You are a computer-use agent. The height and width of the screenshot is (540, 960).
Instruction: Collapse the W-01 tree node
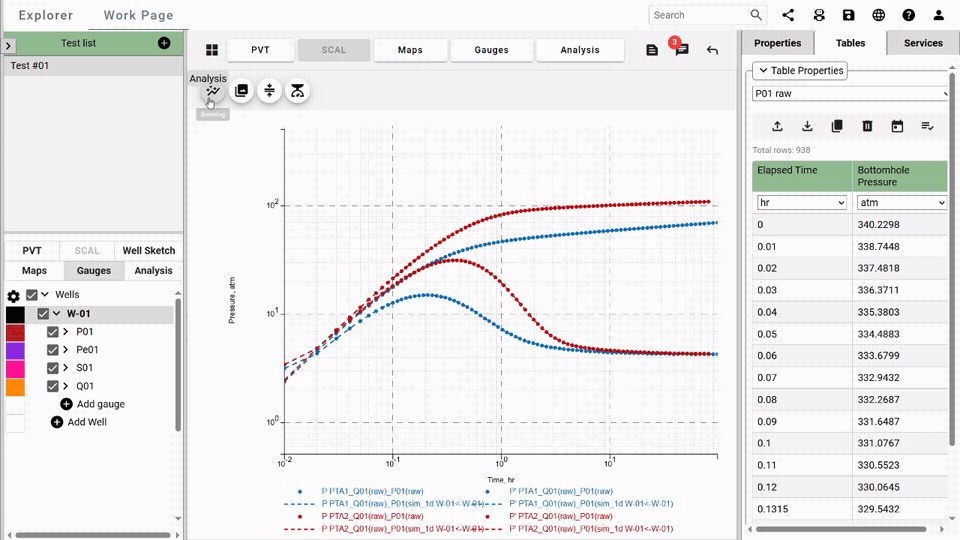56,313
